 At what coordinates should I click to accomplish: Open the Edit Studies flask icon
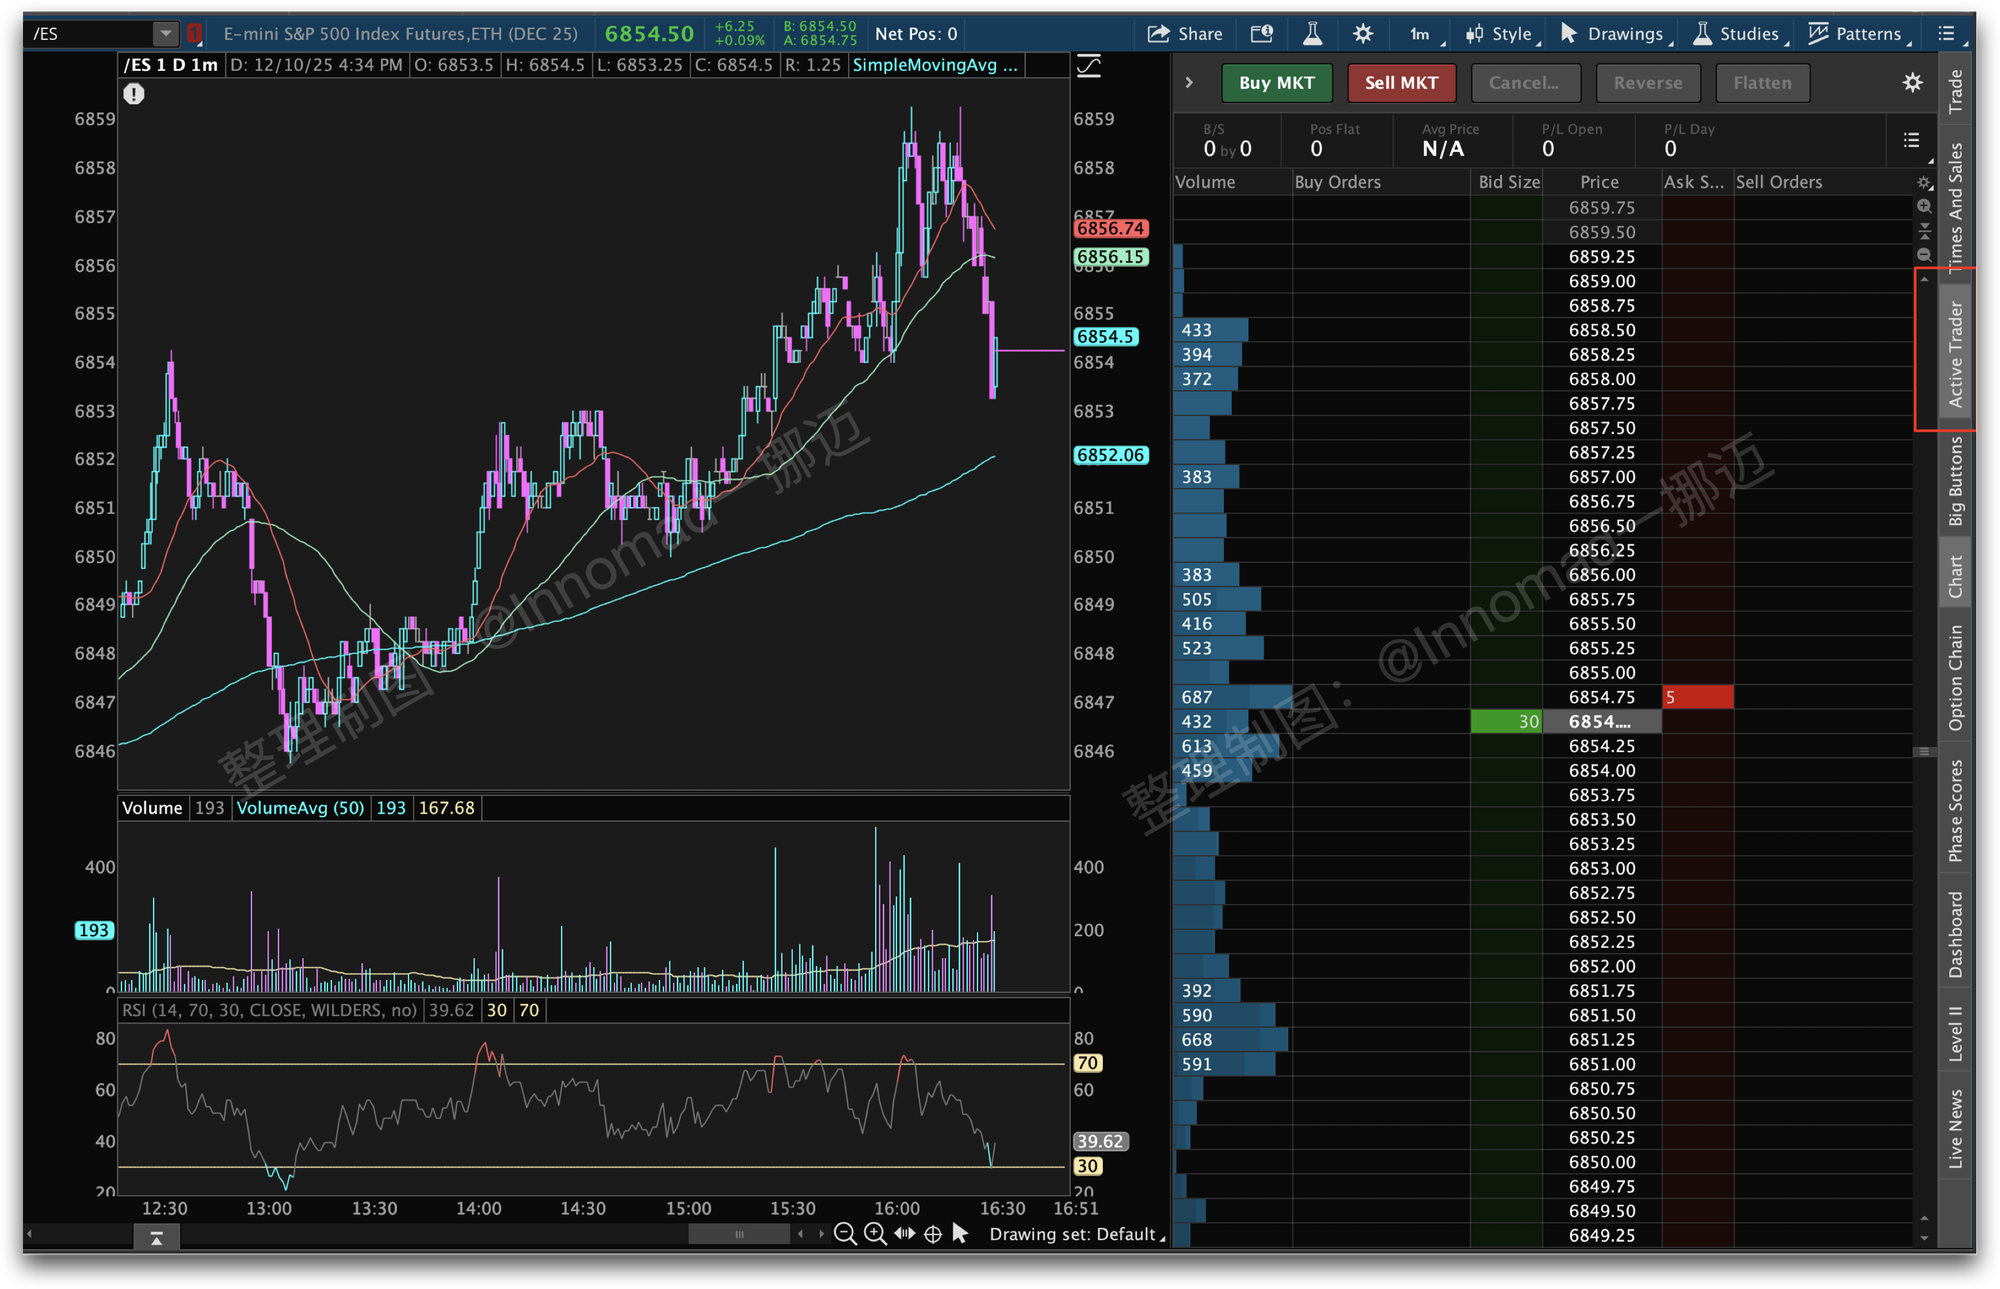click(1312, 34)
